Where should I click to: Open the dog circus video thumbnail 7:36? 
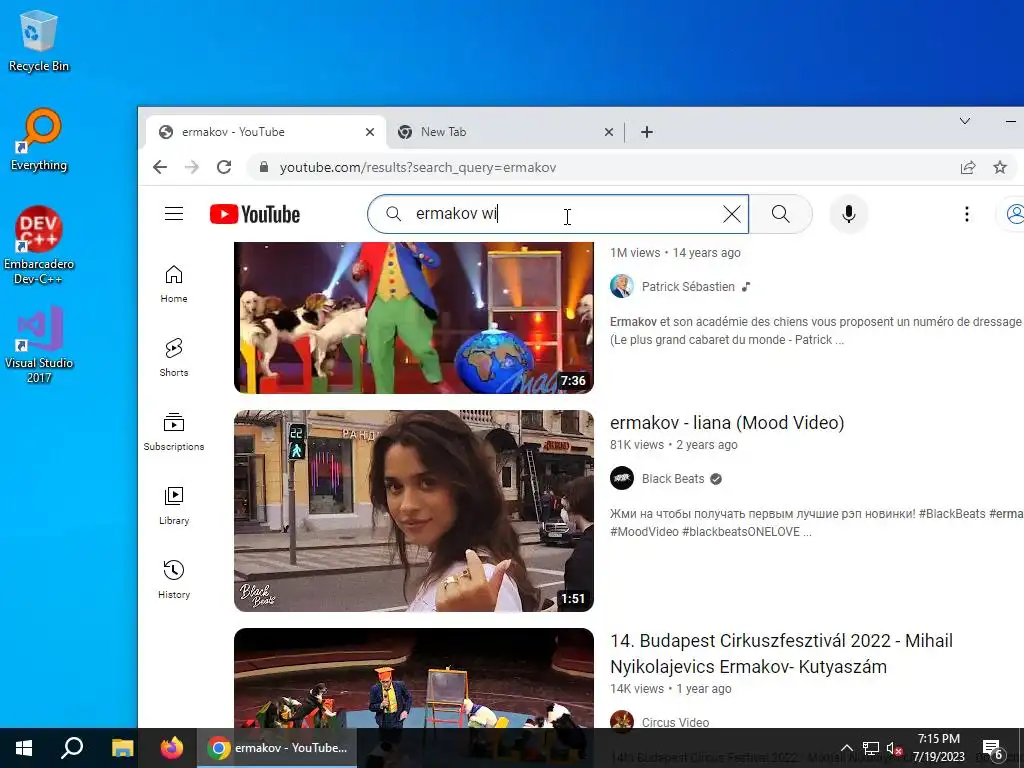(x=413, y=317)
